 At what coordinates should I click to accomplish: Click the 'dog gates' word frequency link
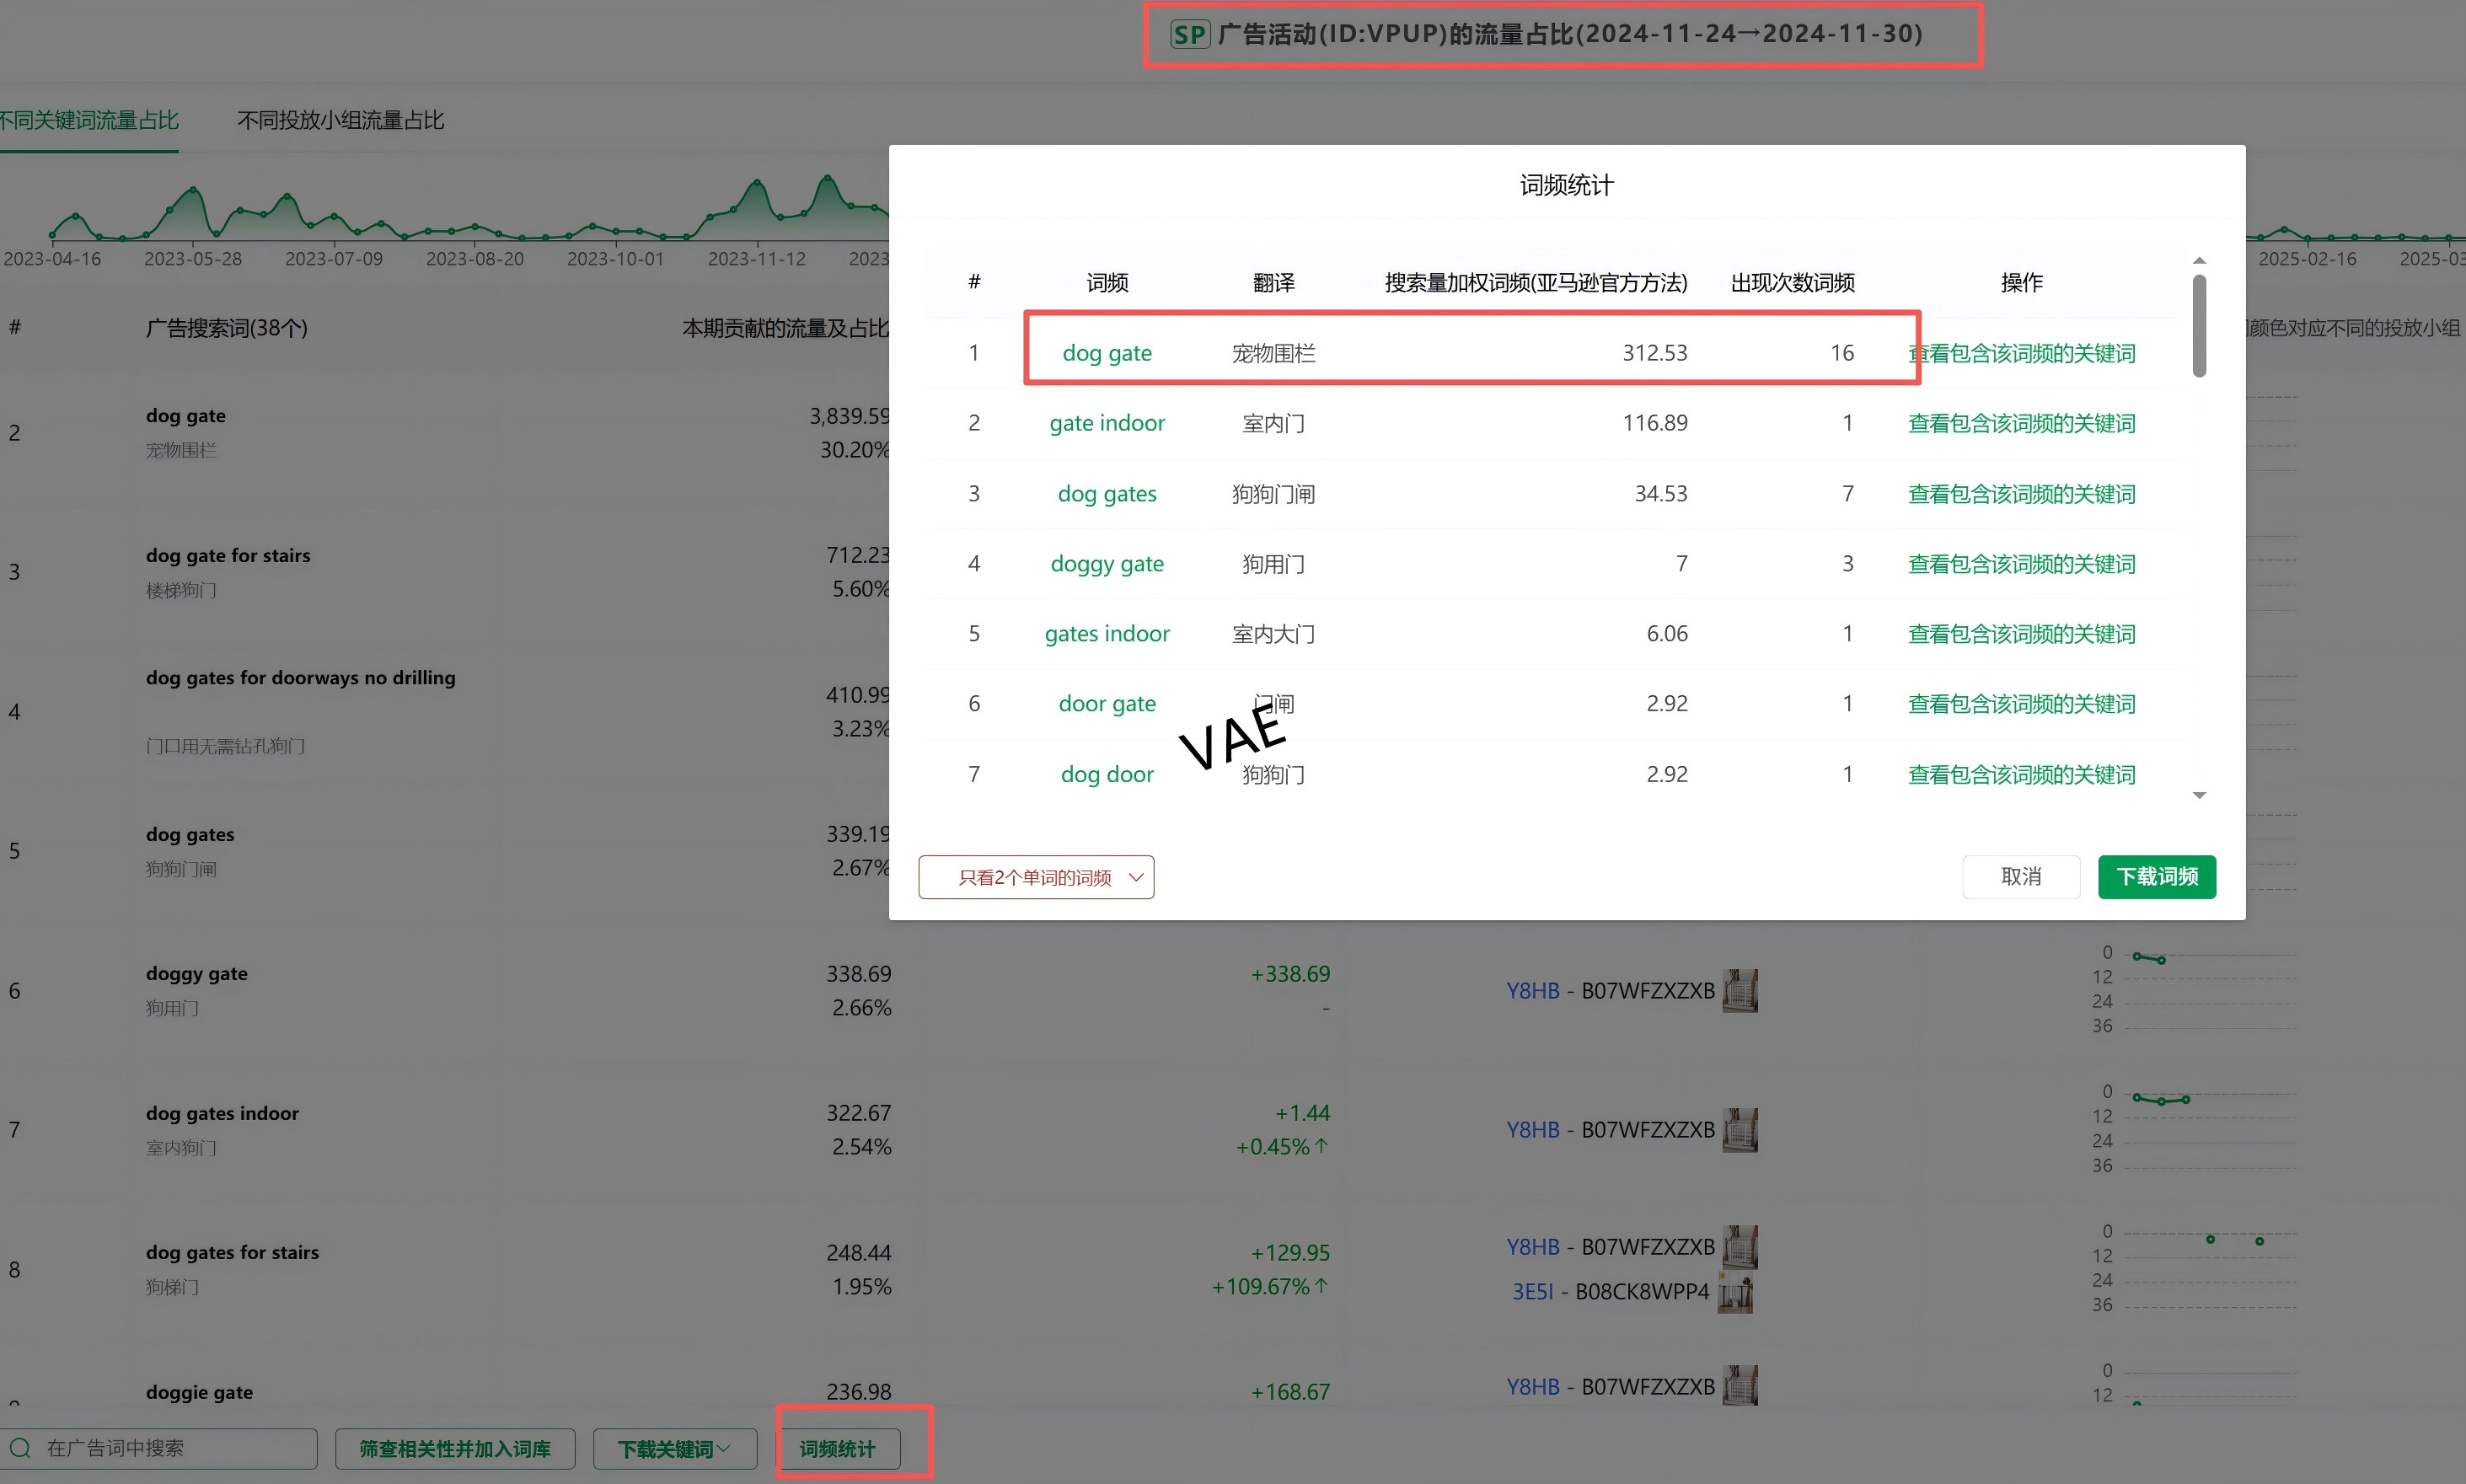coord(1107,494)
